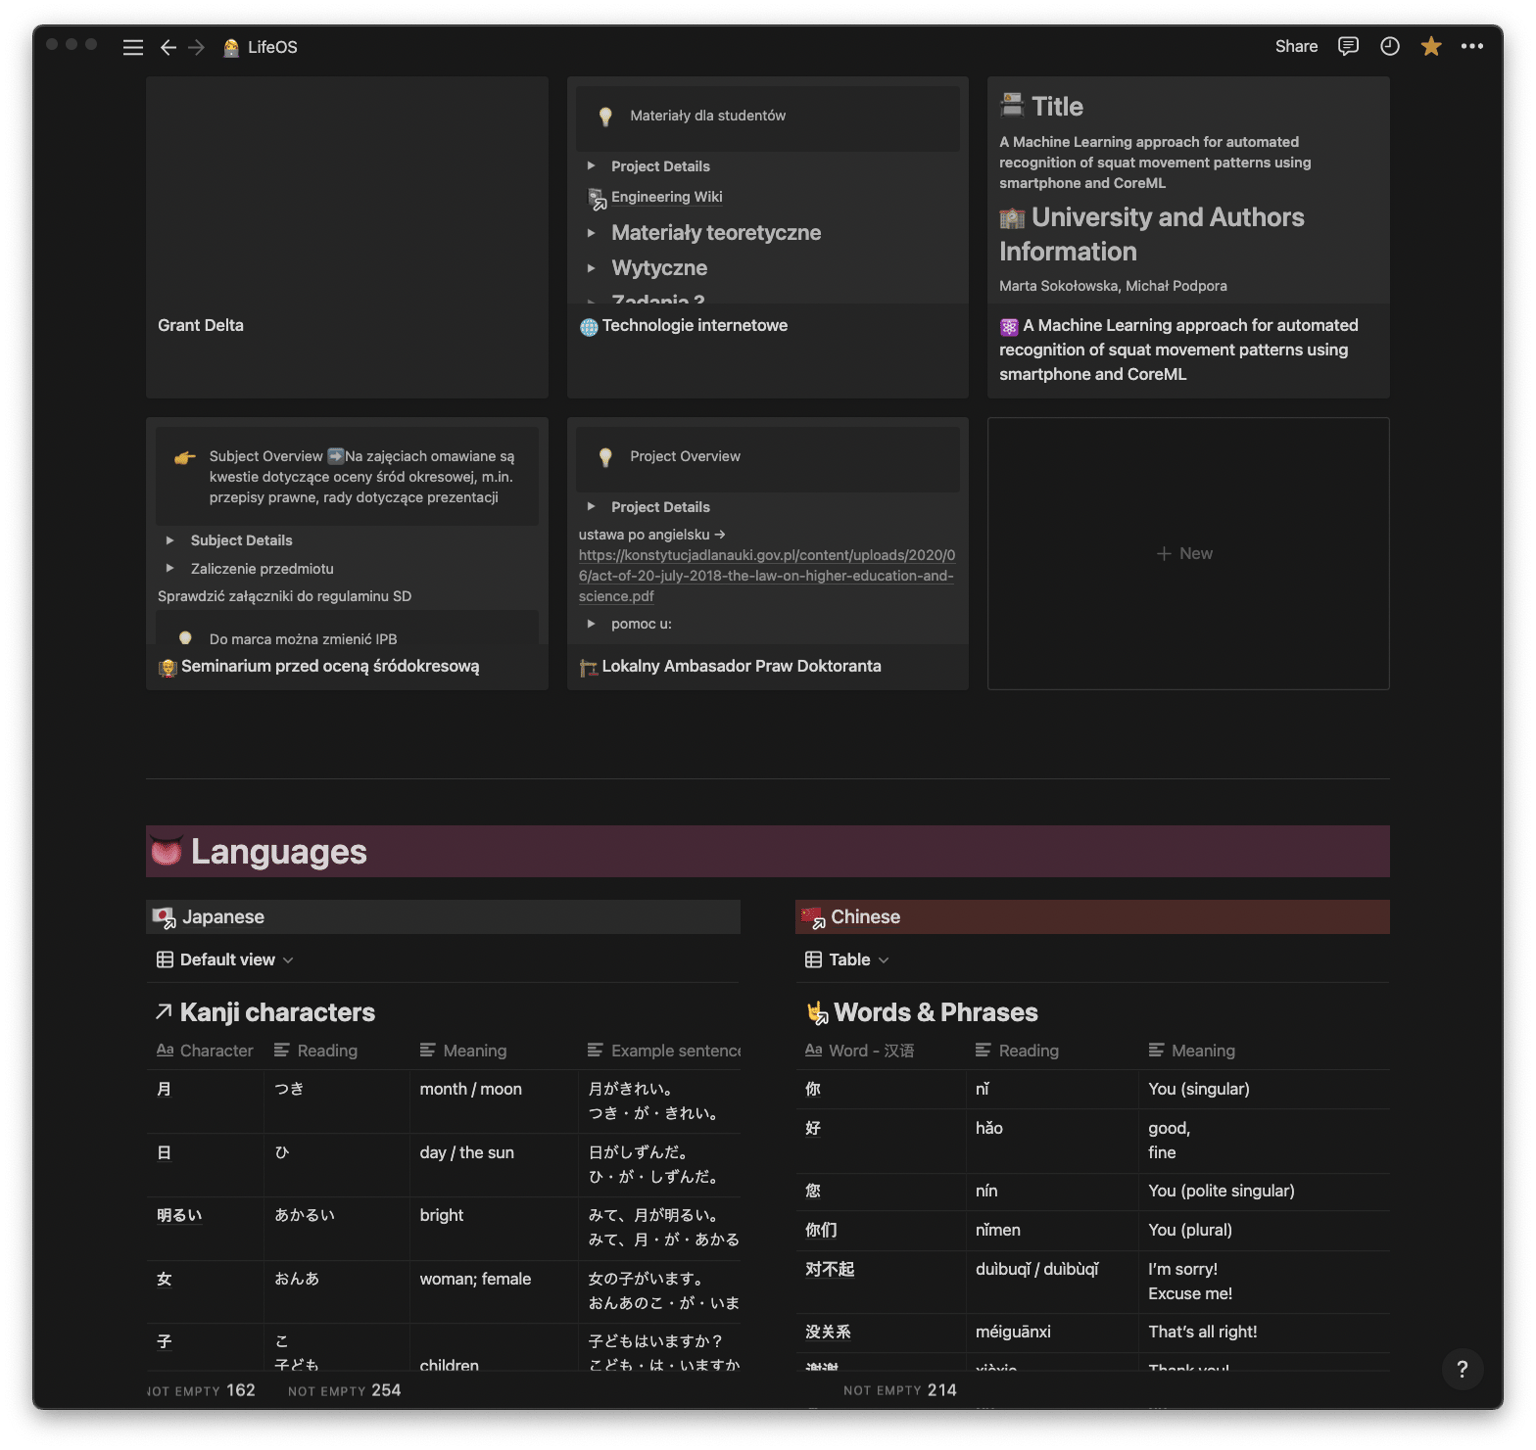Open the konstytucjadlanauki.gov.pl PDF link
The height and width of the screenshot is (1450, 1536).
click(767, 576)
